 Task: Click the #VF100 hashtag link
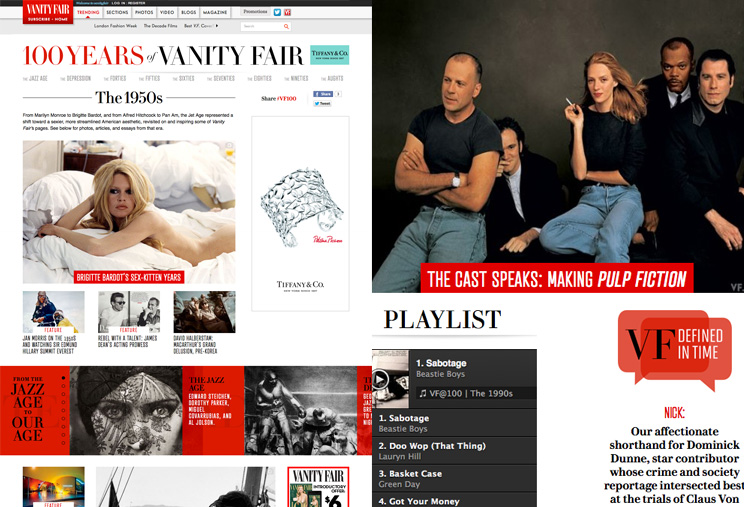point(287,99)
